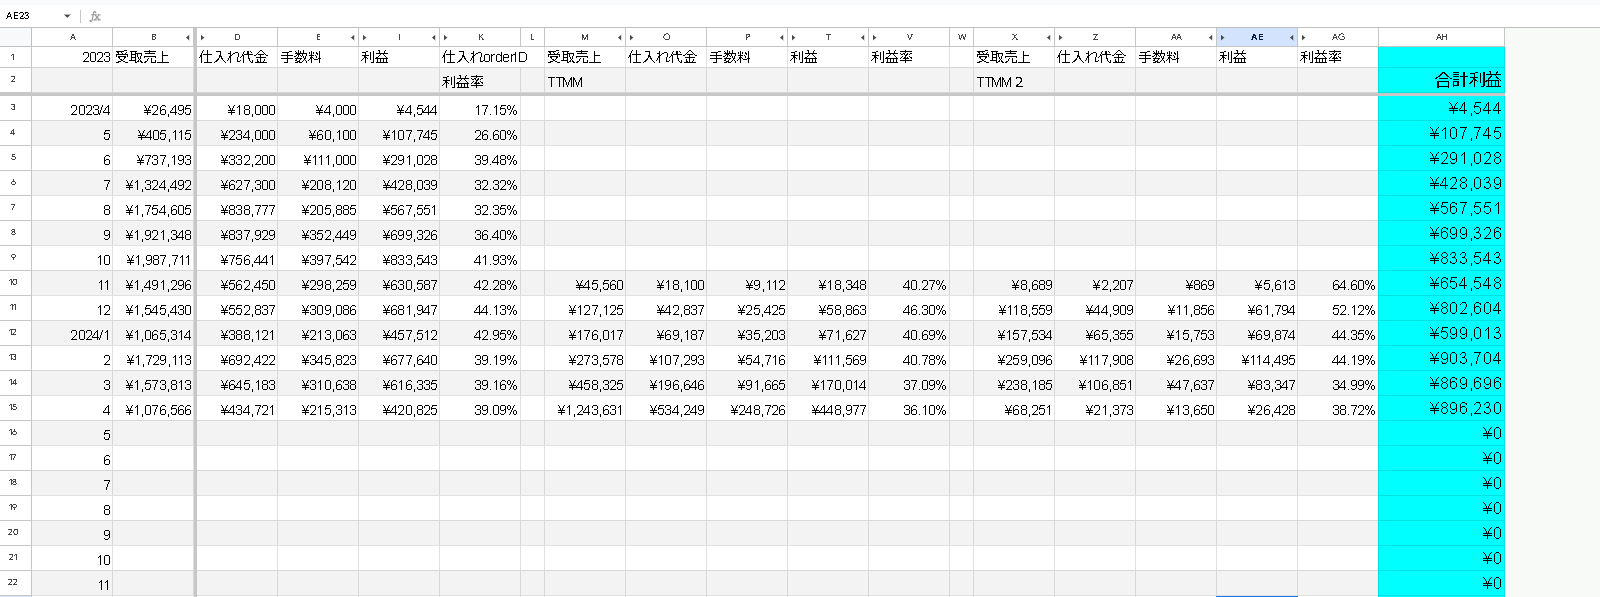Click the 44.13% profit rate cell
This screenshot has height=597, width=1600.
pos(480,309)
